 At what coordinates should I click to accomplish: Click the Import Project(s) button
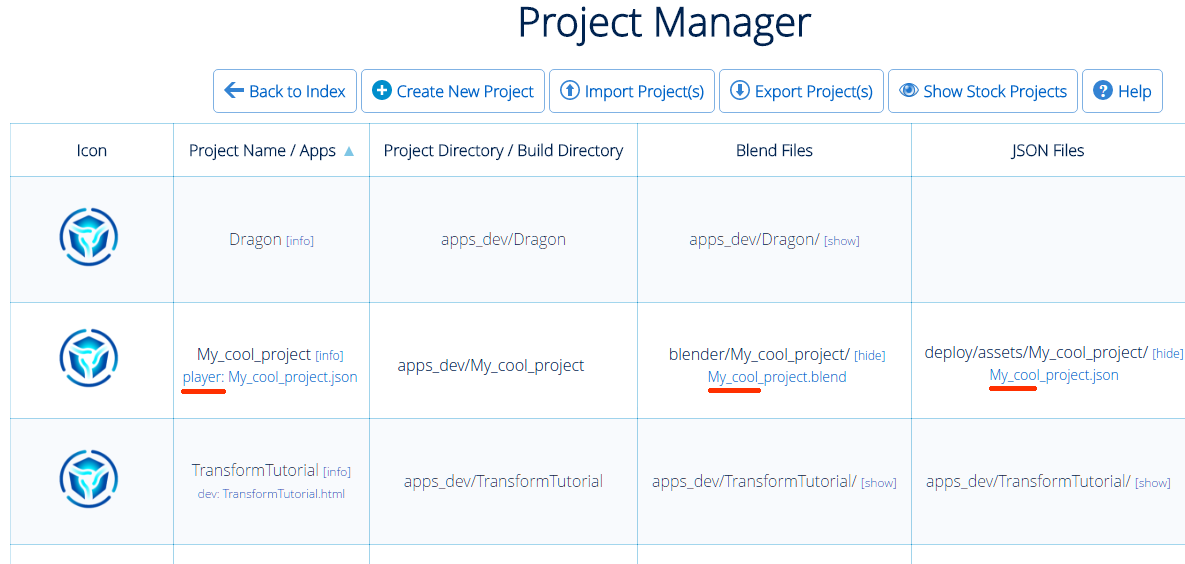[632, 91]
